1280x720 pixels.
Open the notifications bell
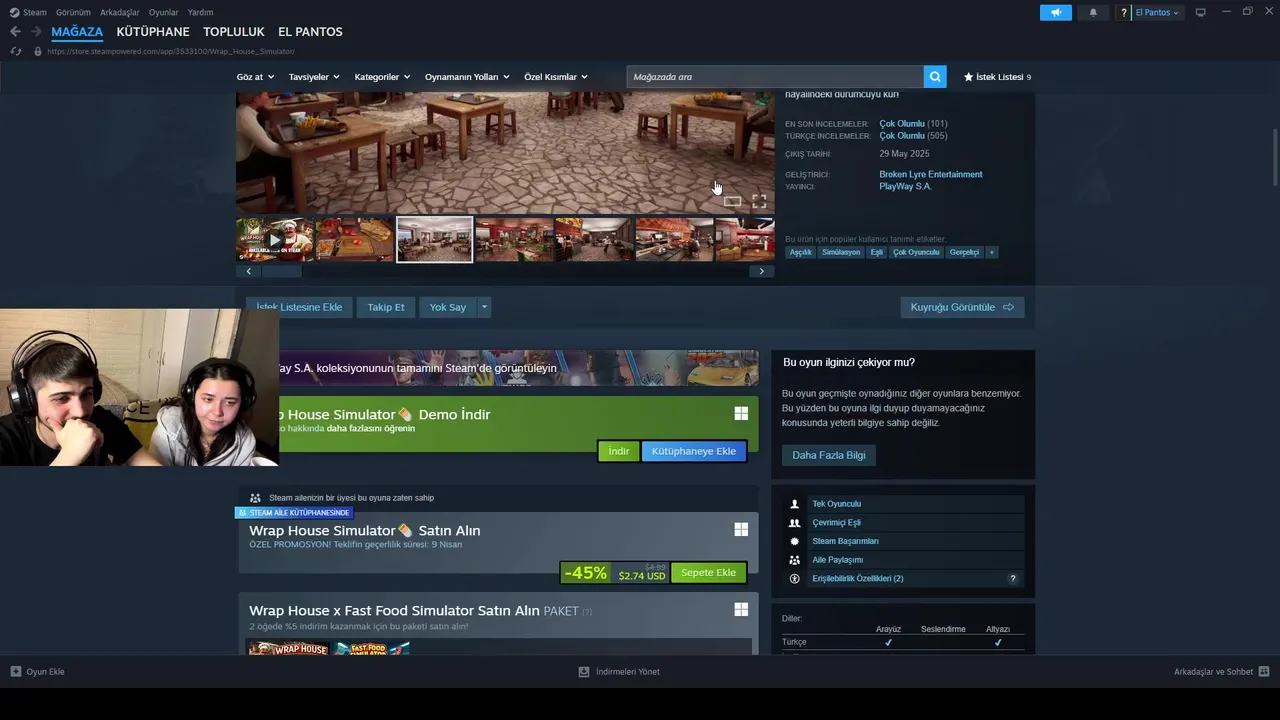pyautogui.click(x=1093, y=12)
